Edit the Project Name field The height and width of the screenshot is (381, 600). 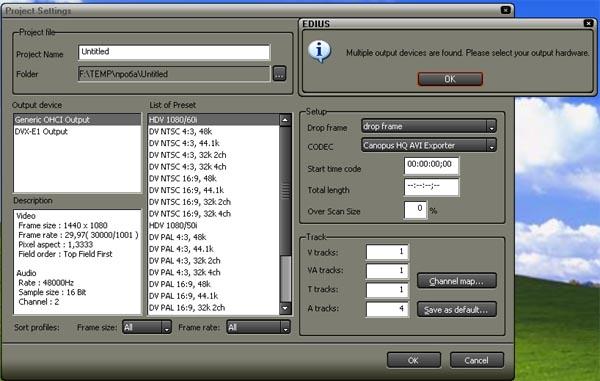pos(174,52)
